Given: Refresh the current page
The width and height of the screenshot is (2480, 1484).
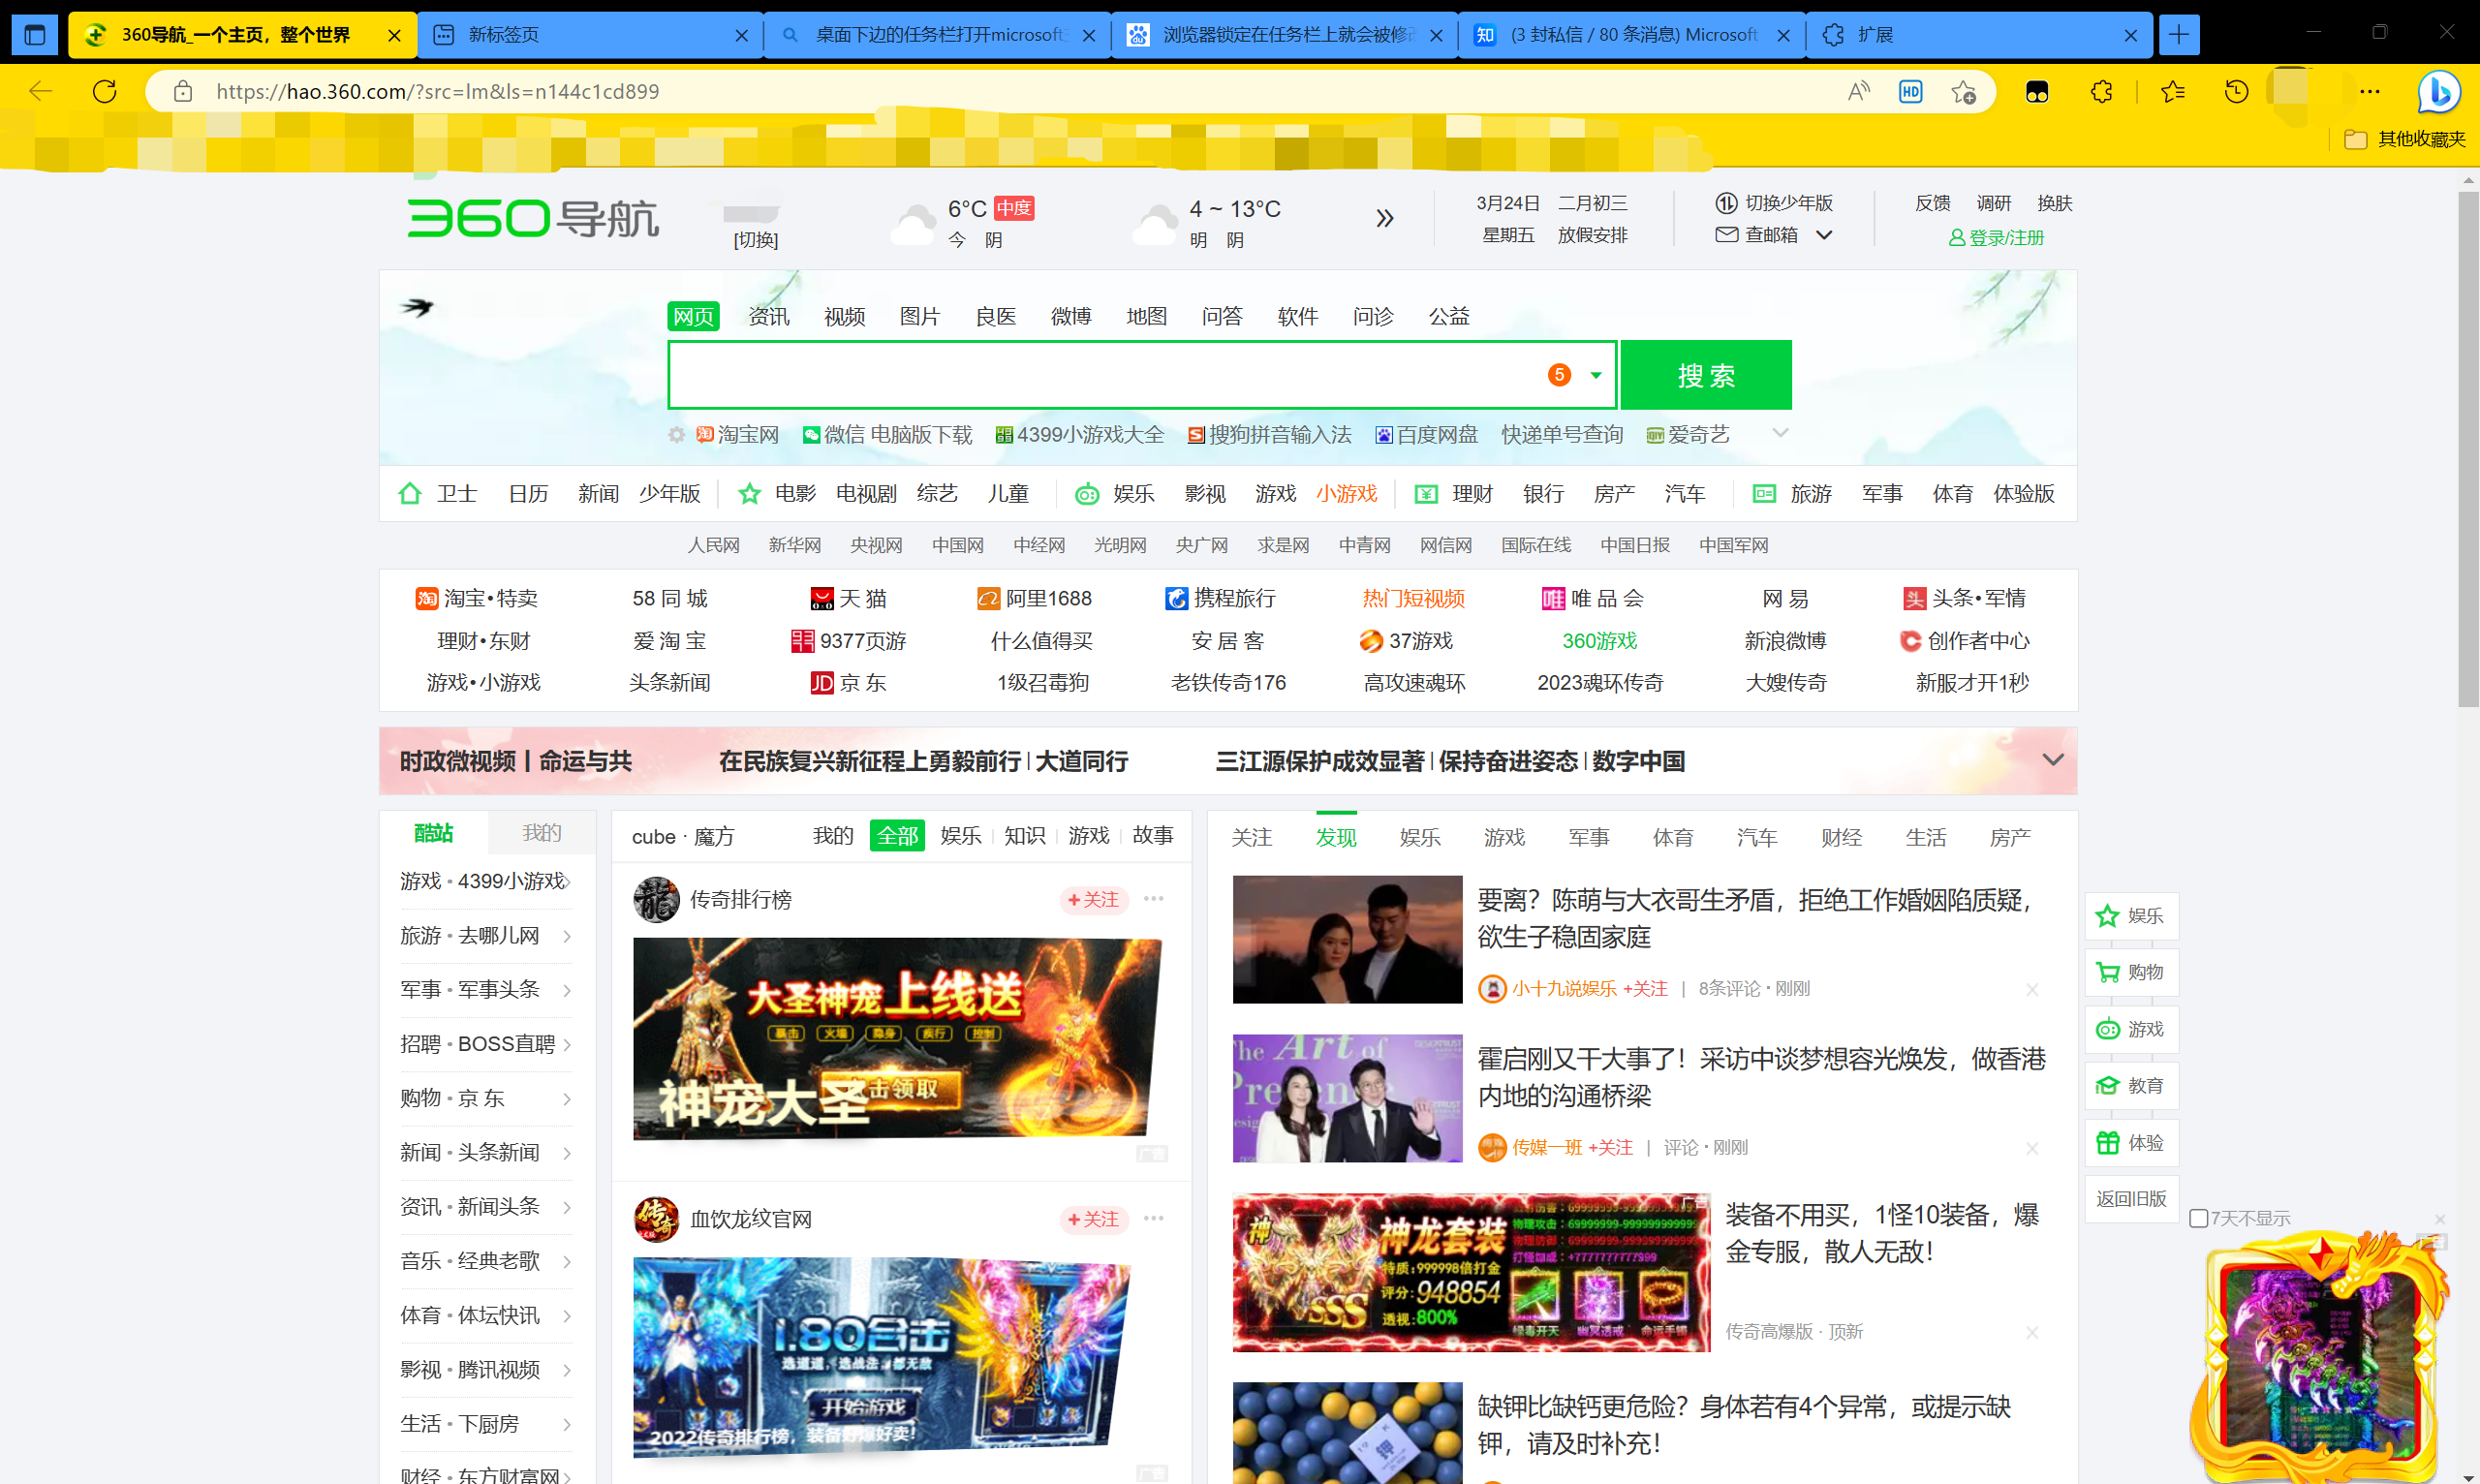Looking at the screenshot, I should 105,92.
